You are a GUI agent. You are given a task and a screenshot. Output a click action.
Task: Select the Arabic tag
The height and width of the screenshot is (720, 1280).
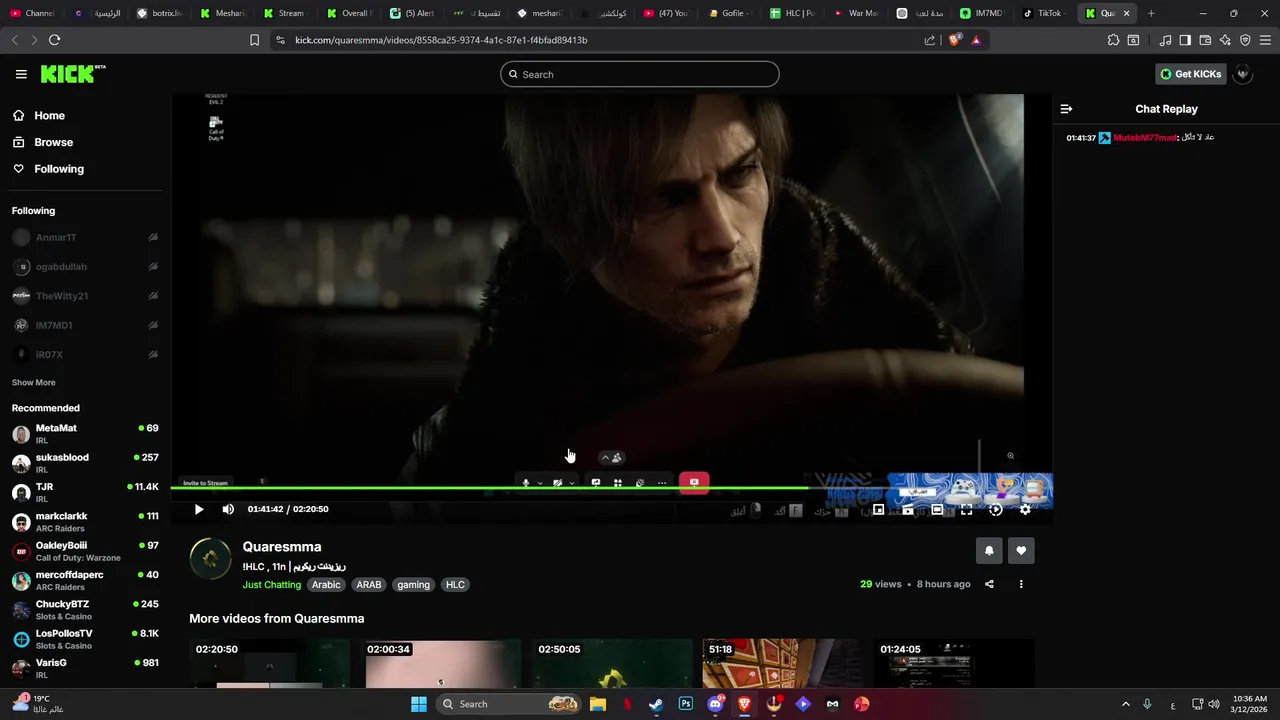coord(326,585)
